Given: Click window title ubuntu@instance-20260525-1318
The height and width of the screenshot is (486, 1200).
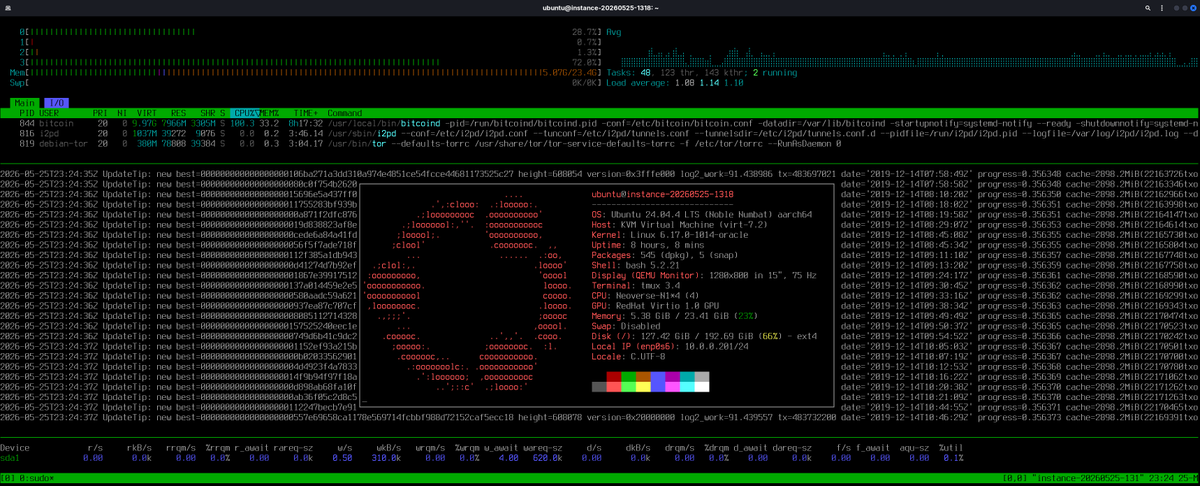Looking at the screenshot, I should point(600,8).
